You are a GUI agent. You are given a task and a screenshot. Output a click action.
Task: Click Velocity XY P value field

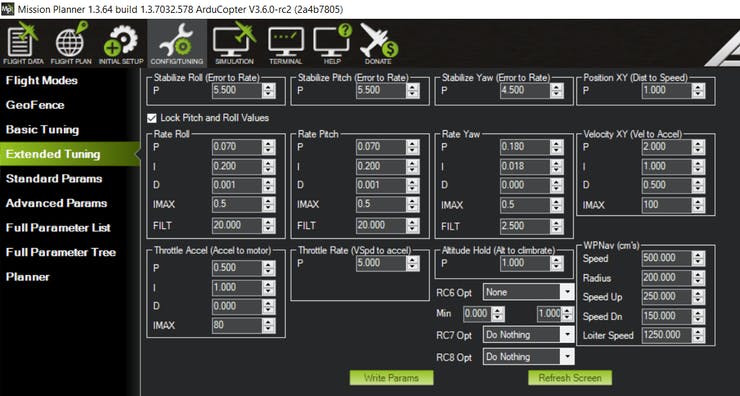pos(666,147)
